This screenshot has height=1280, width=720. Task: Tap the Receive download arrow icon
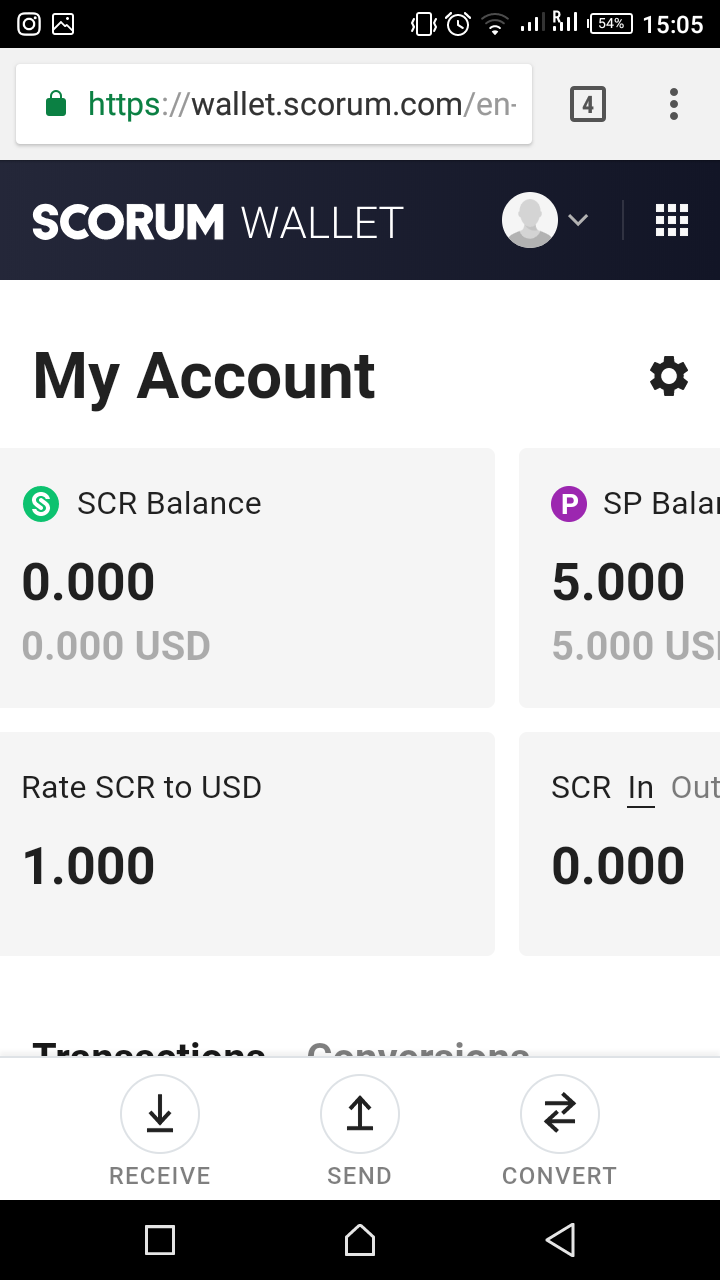160,1113
